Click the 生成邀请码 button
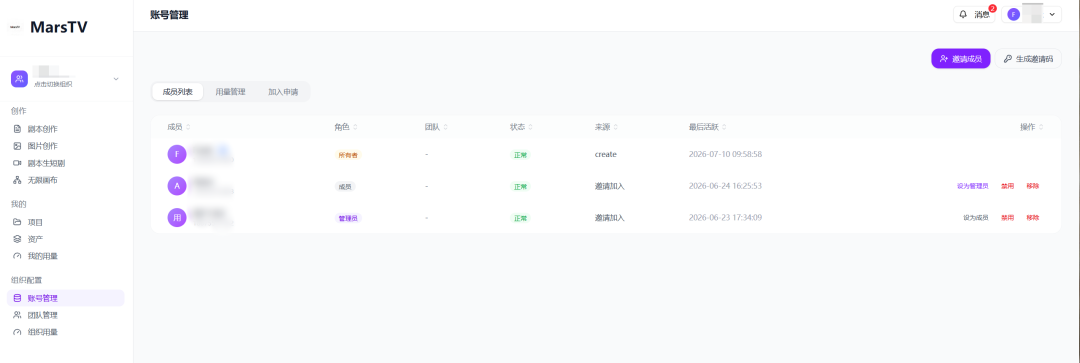1080x363 pixels. coord(1028,59)
